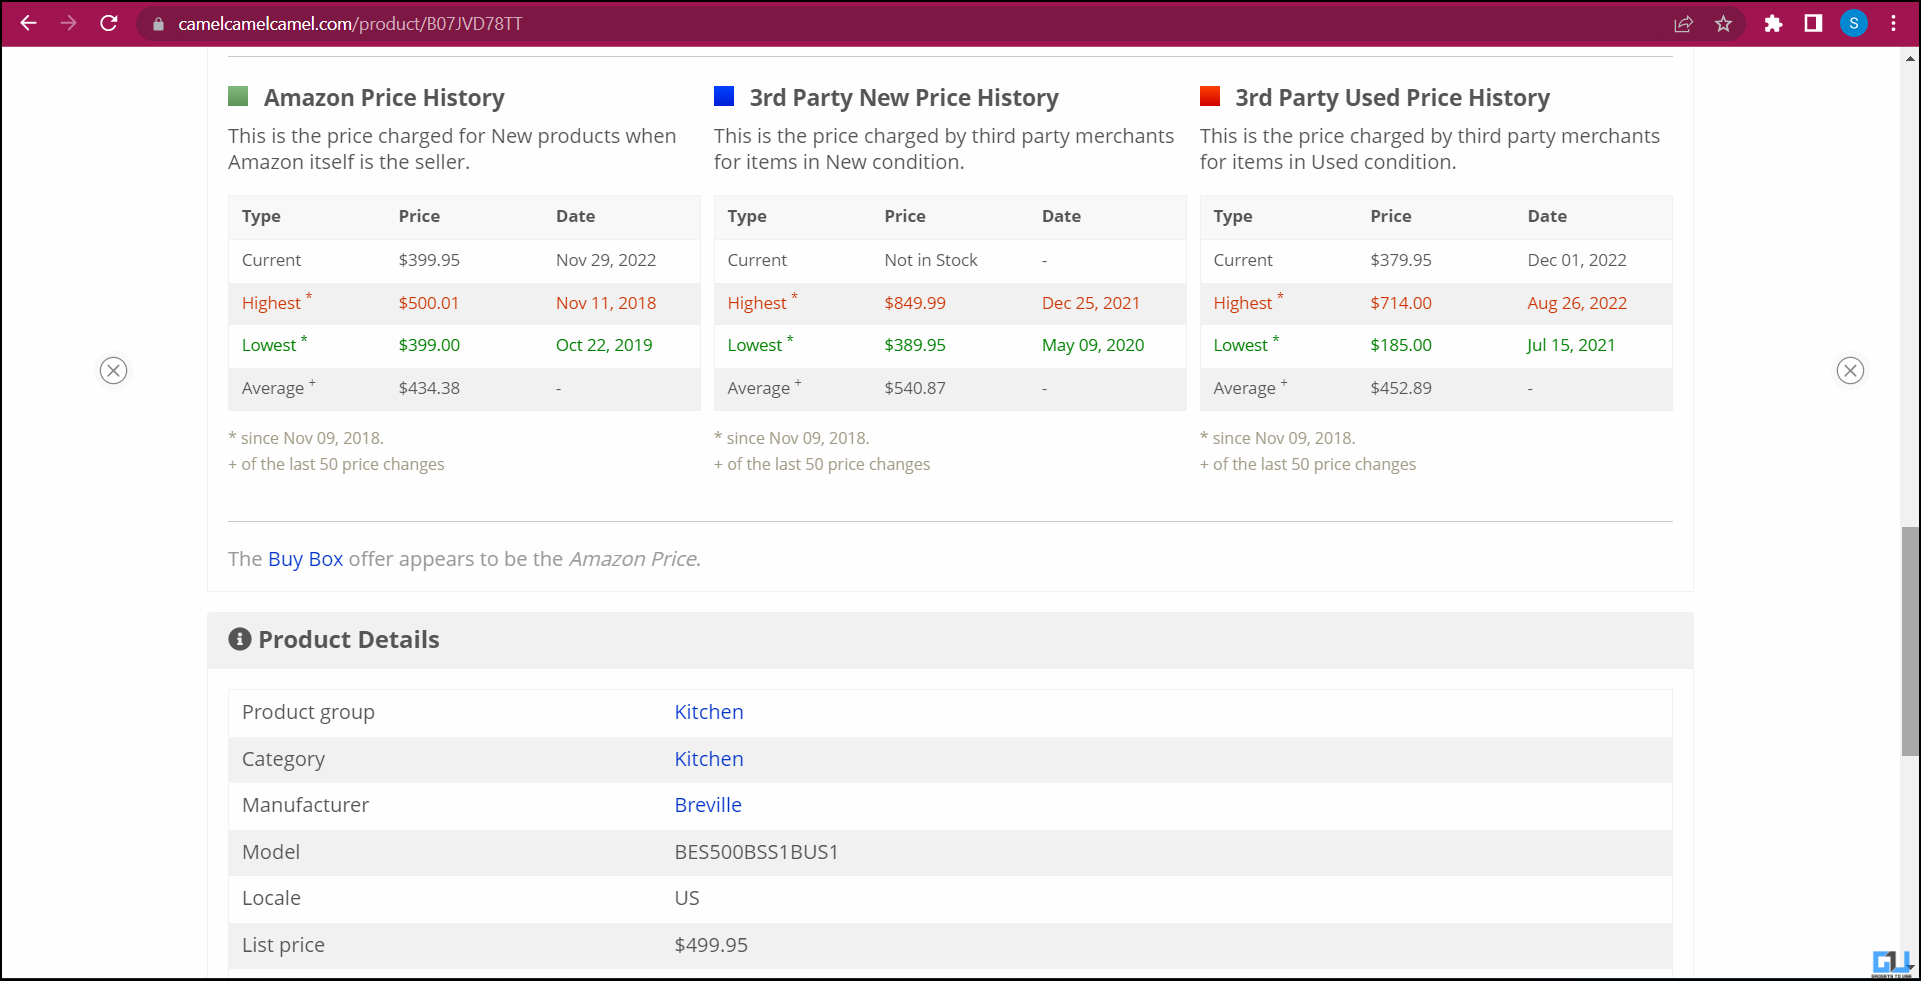Screen dimensions: 1921x981
Task: Click the share icon in the toolbar
Action: tap(1684, 23)
